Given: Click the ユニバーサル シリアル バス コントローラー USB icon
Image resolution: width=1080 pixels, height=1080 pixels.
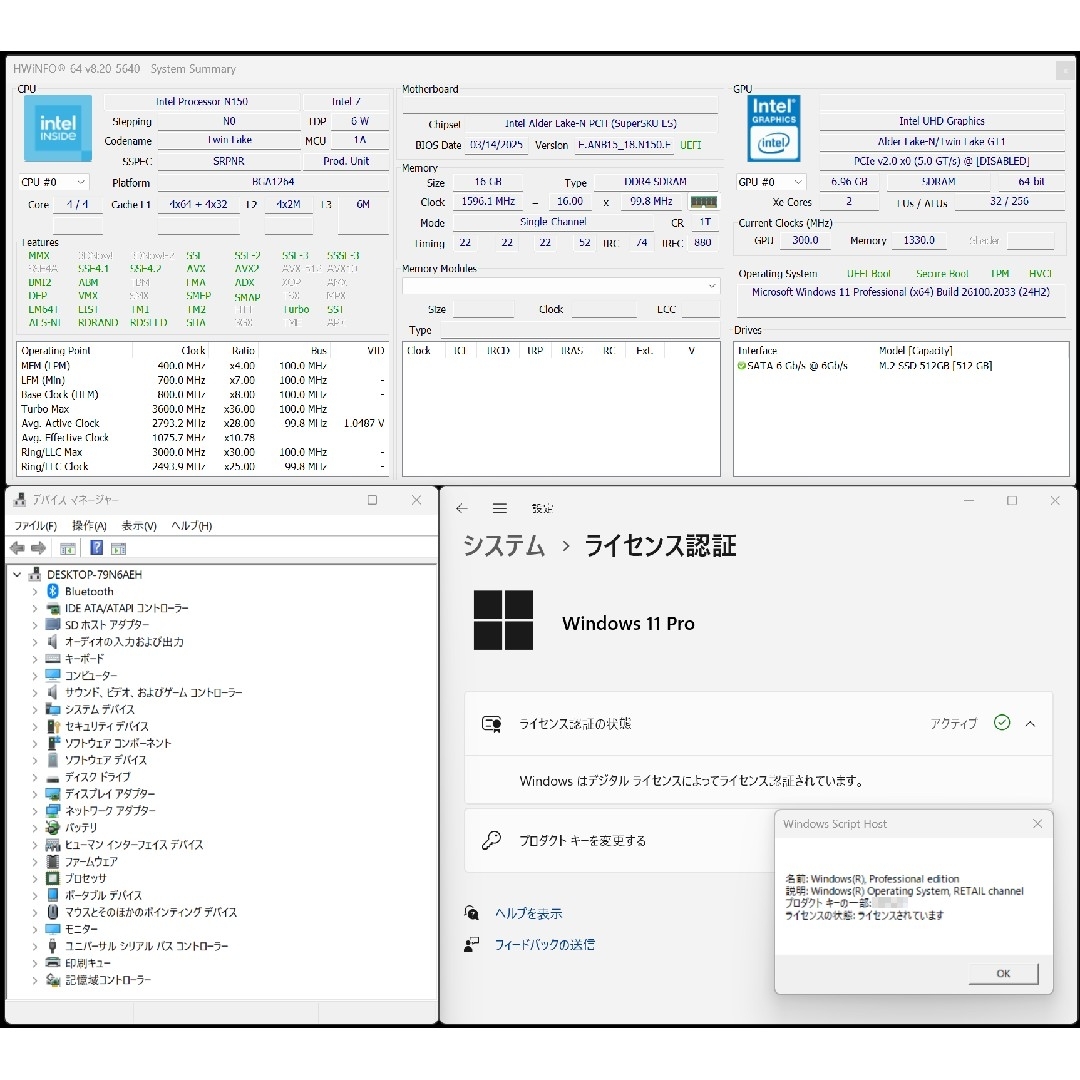Looking at the screenshot, I should [x=53, y=946].
